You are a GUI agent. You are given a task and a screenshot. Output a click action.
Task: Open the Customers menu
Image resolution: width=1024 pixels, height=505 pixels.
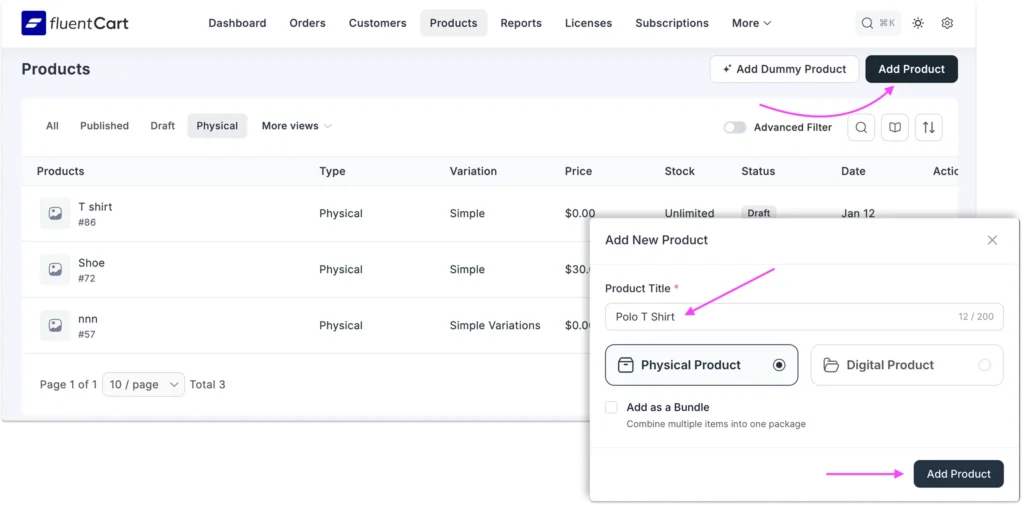click(377, 23)
